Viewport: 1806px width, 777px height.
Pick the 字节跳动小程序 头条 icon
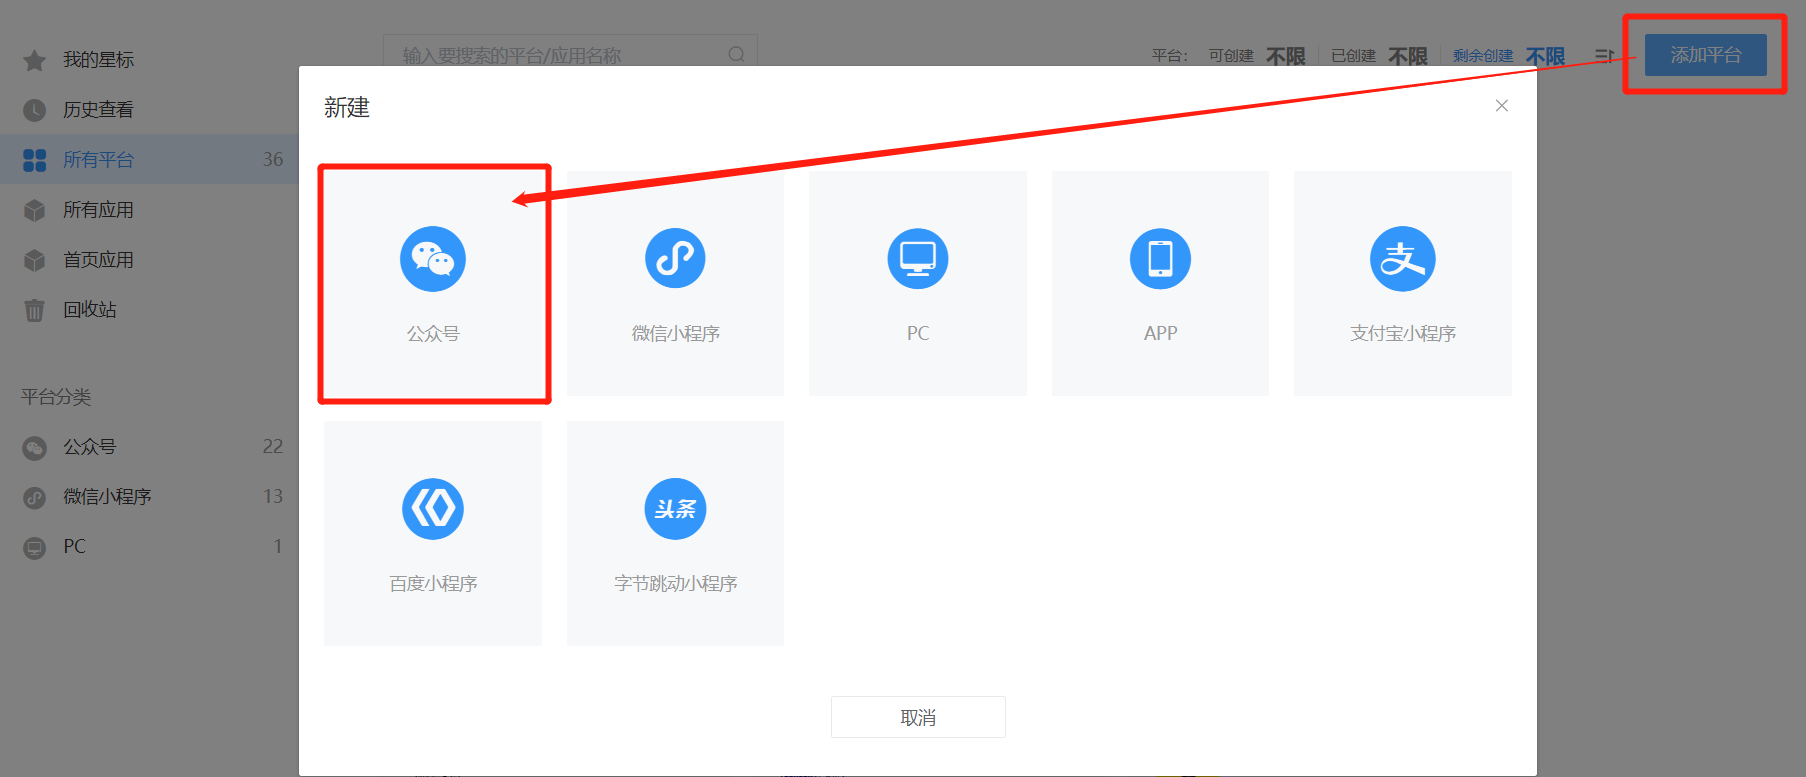[x=675, y=509]
